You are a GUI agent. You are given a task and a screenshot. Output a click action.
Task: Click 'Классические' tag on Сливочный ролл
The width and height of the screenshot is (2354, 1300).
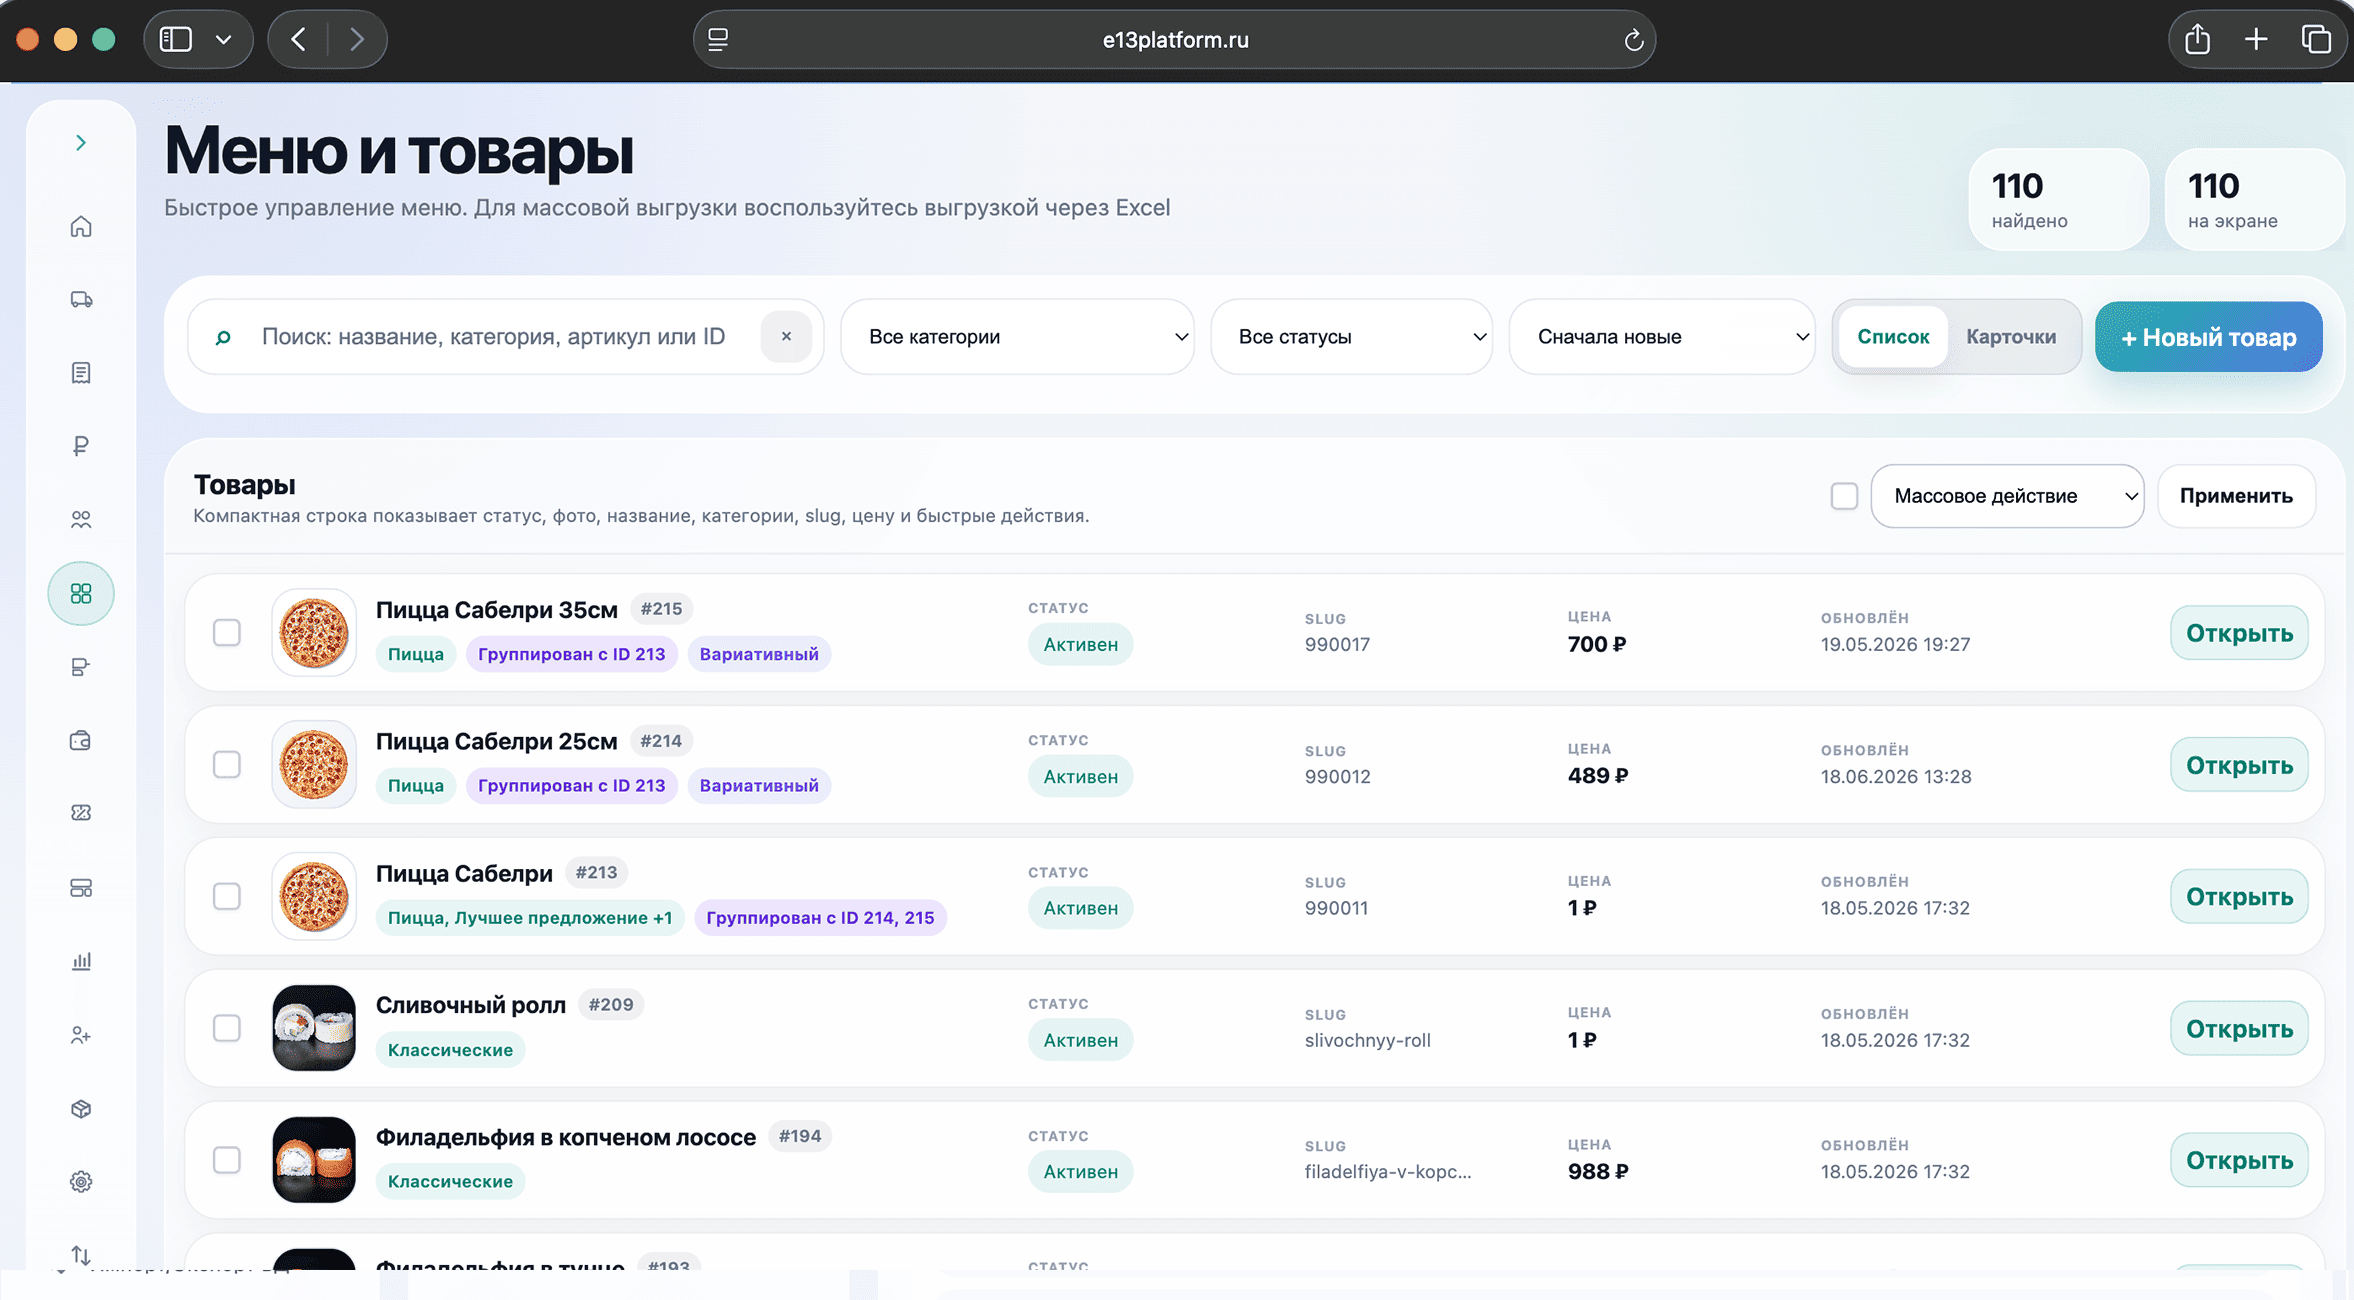pyautogui.click(x=450, y=1050)
